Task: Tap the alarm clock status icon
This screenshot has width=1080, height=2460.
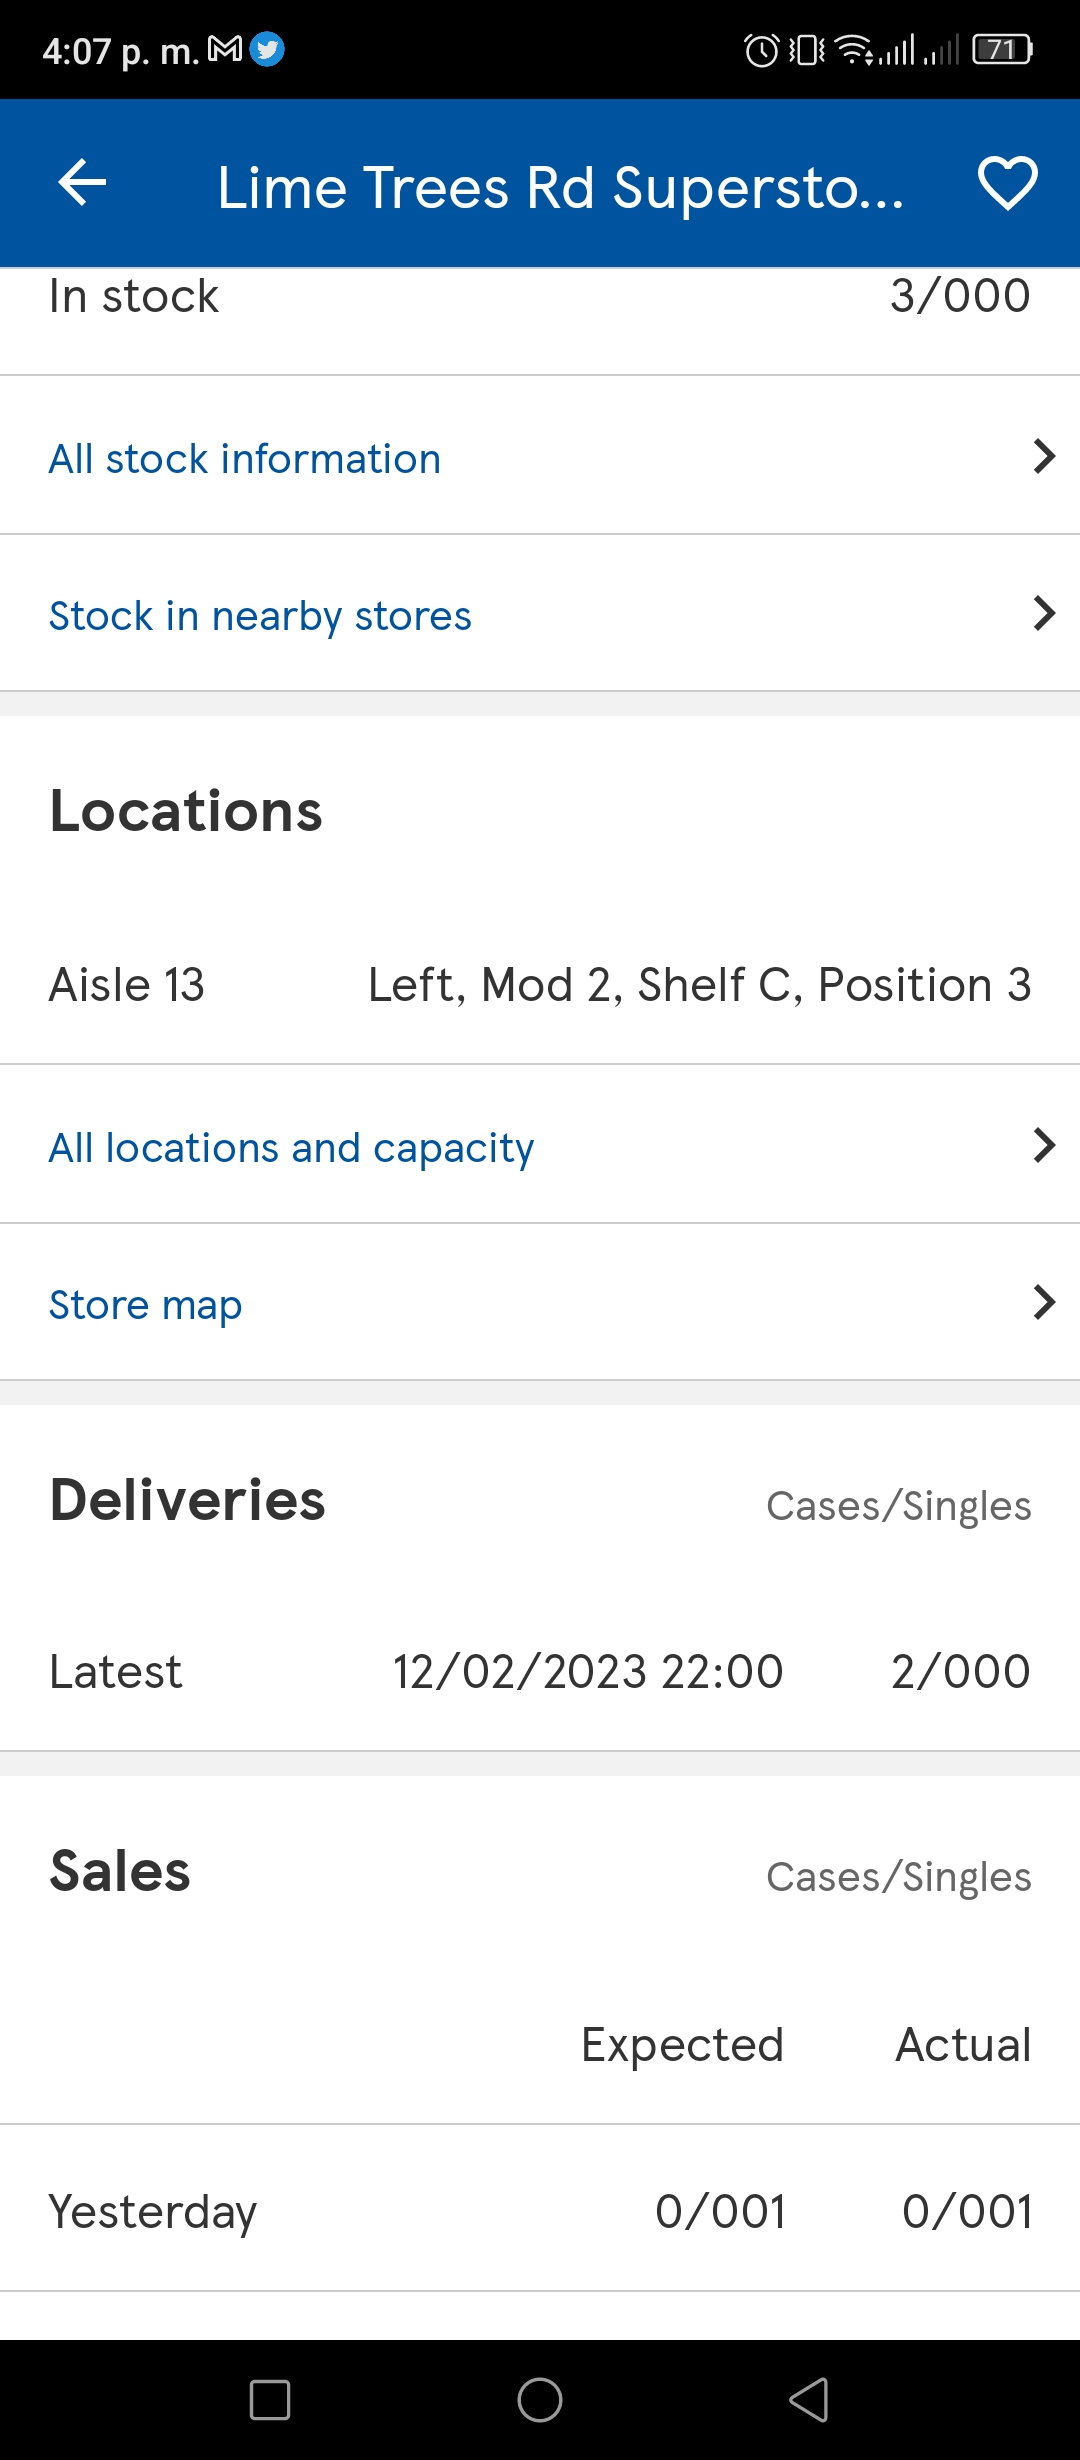Action: pyautogui.click(x=762, y=49)
